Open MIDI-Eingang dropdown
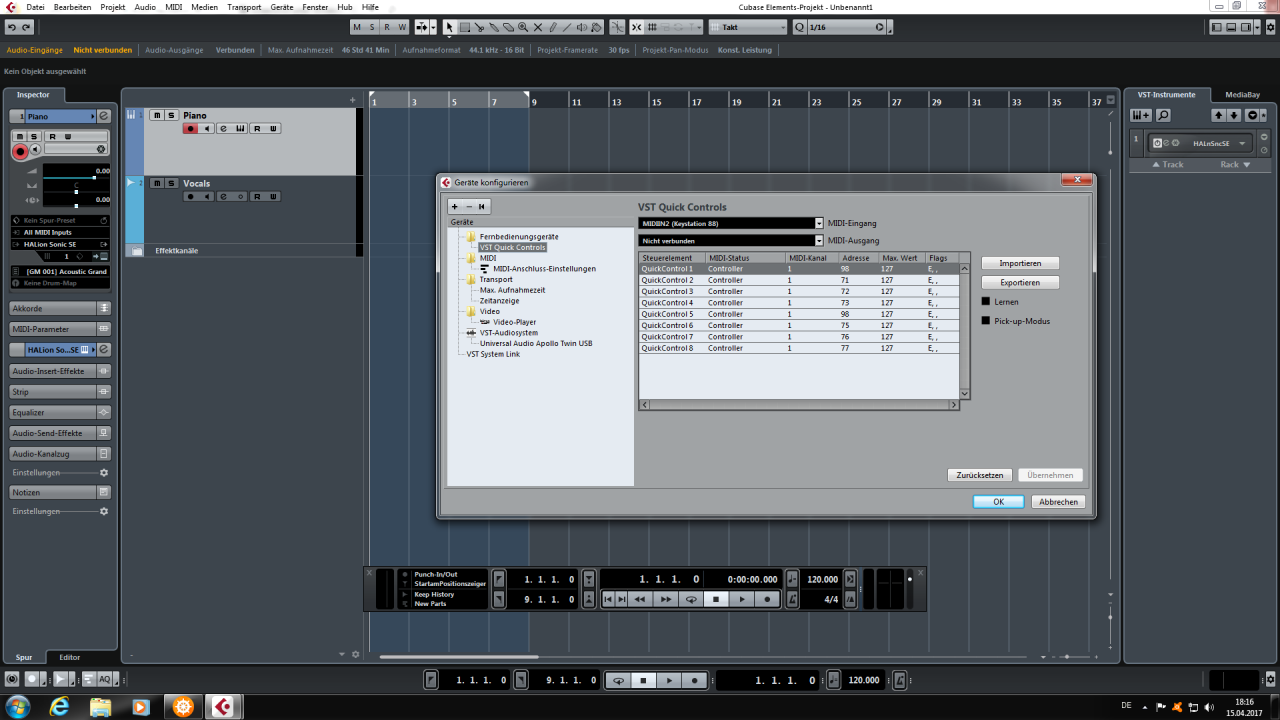Viewport: 1280px width, 720px height. tap(819, 223)
